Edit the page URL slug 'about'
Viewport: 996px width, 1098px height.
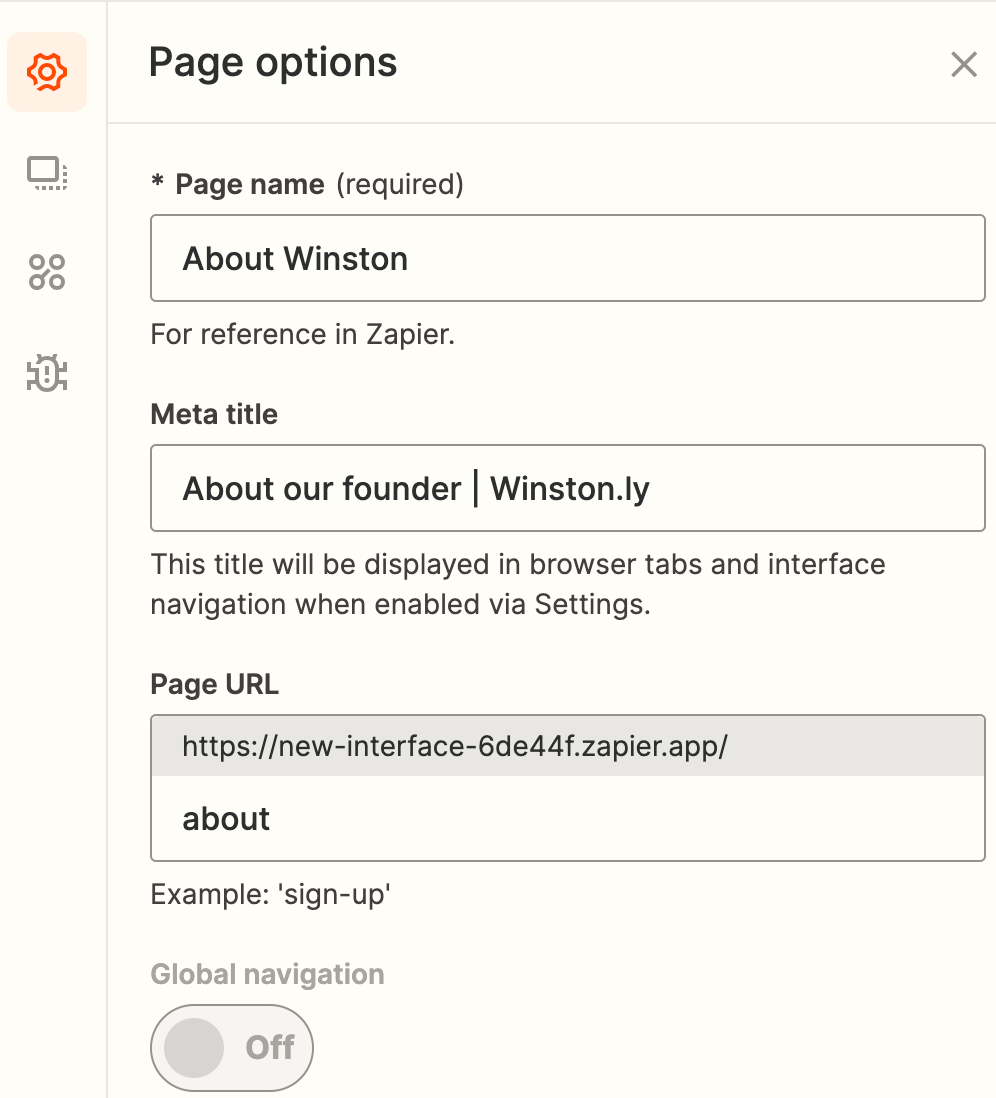click(567, 819)
